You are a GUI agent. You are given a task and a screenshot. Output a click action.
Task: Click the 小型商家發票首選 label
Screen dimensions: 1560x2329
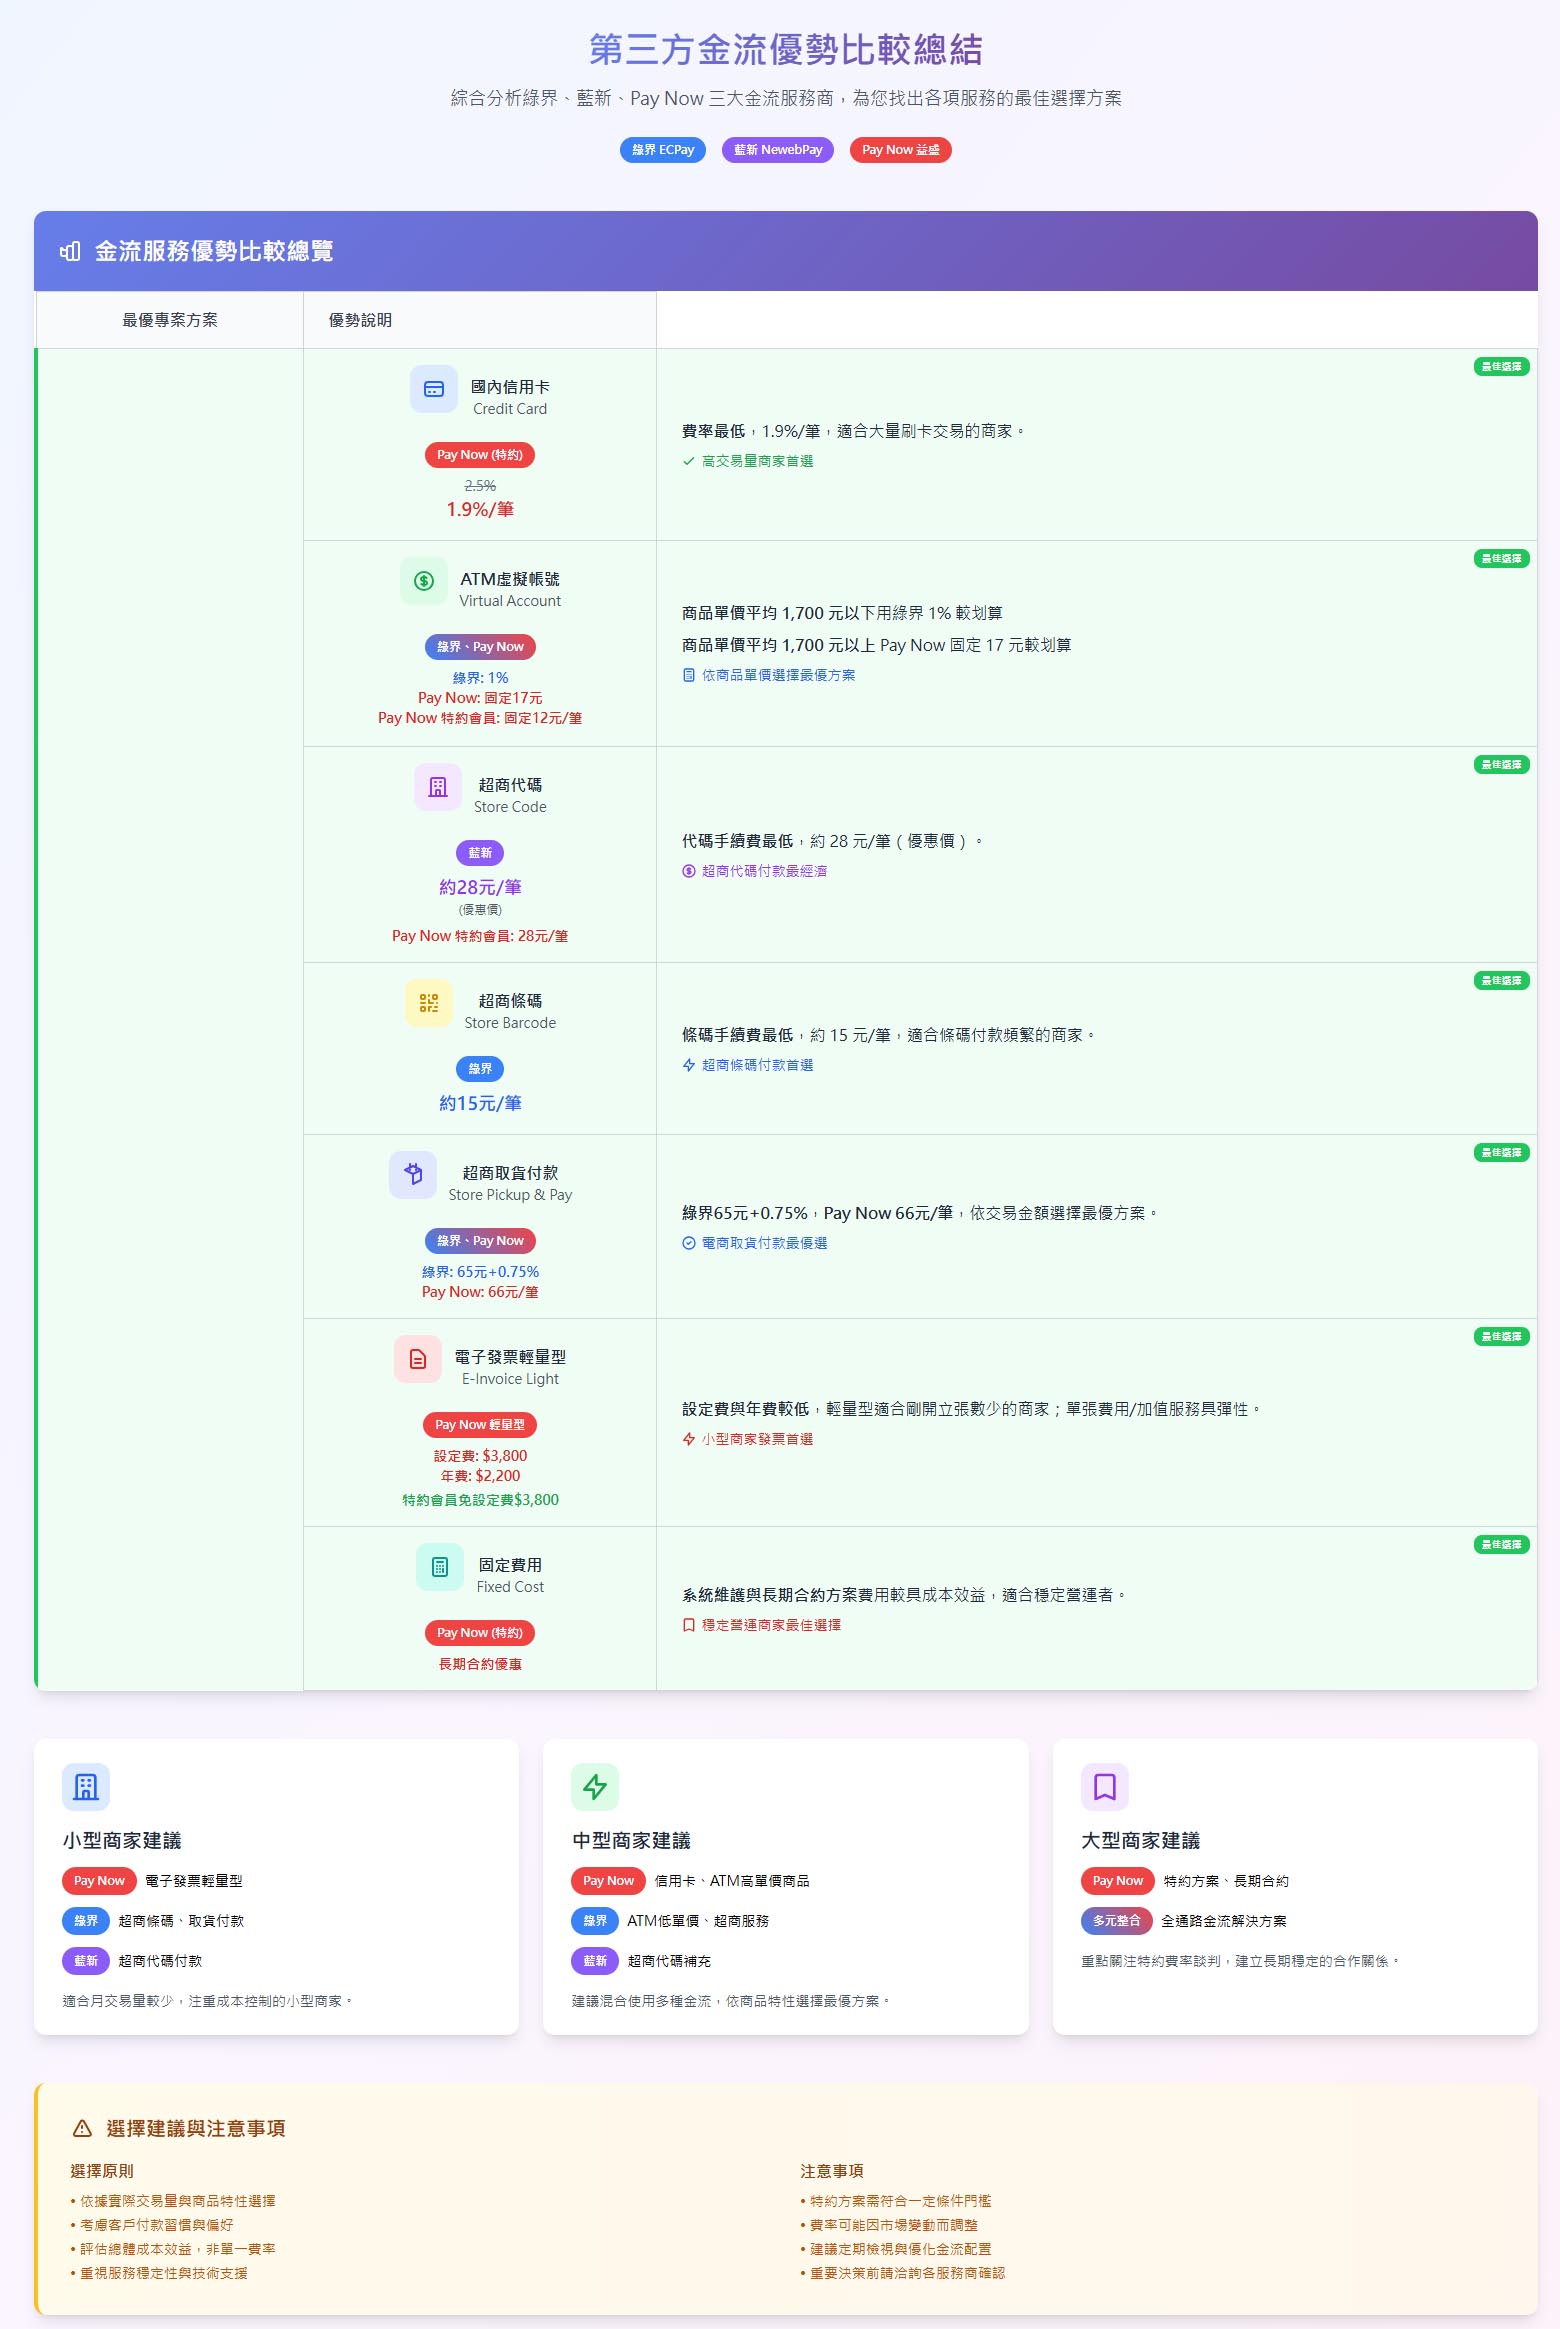click(757, 1439)
